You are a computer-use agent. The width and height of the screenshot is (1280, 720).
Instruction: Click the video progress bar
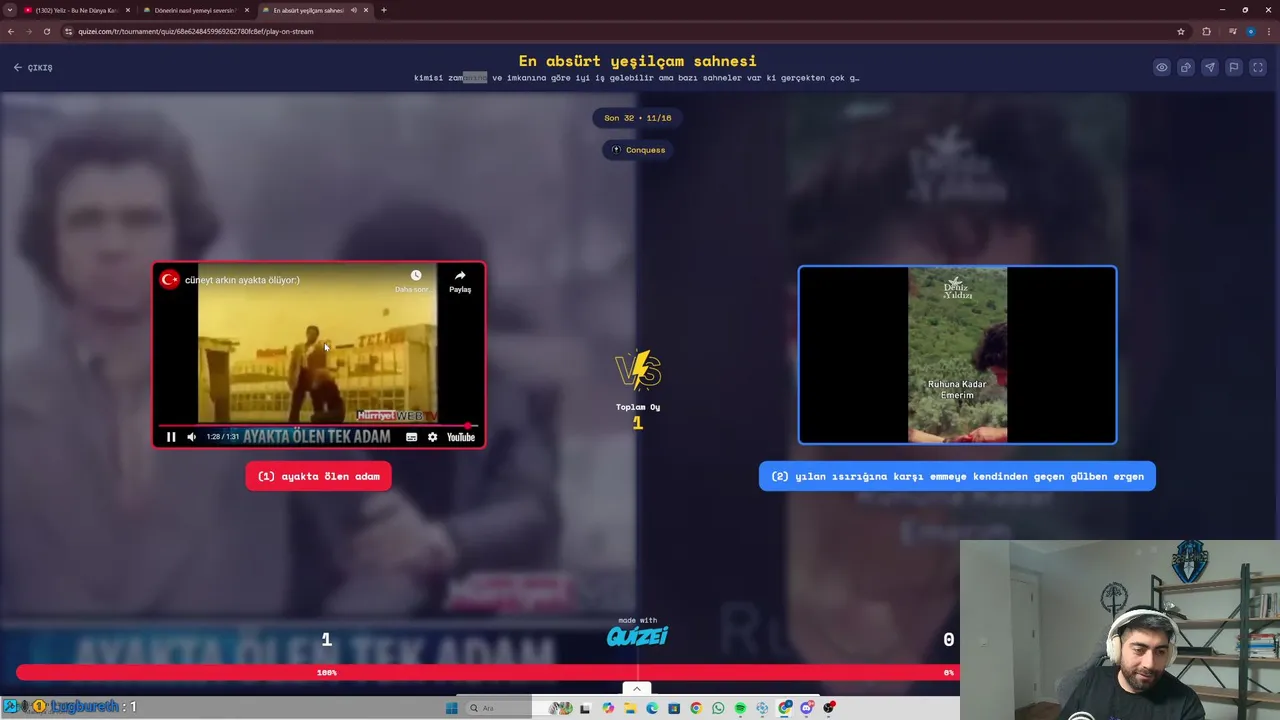(x=318, y=426)
